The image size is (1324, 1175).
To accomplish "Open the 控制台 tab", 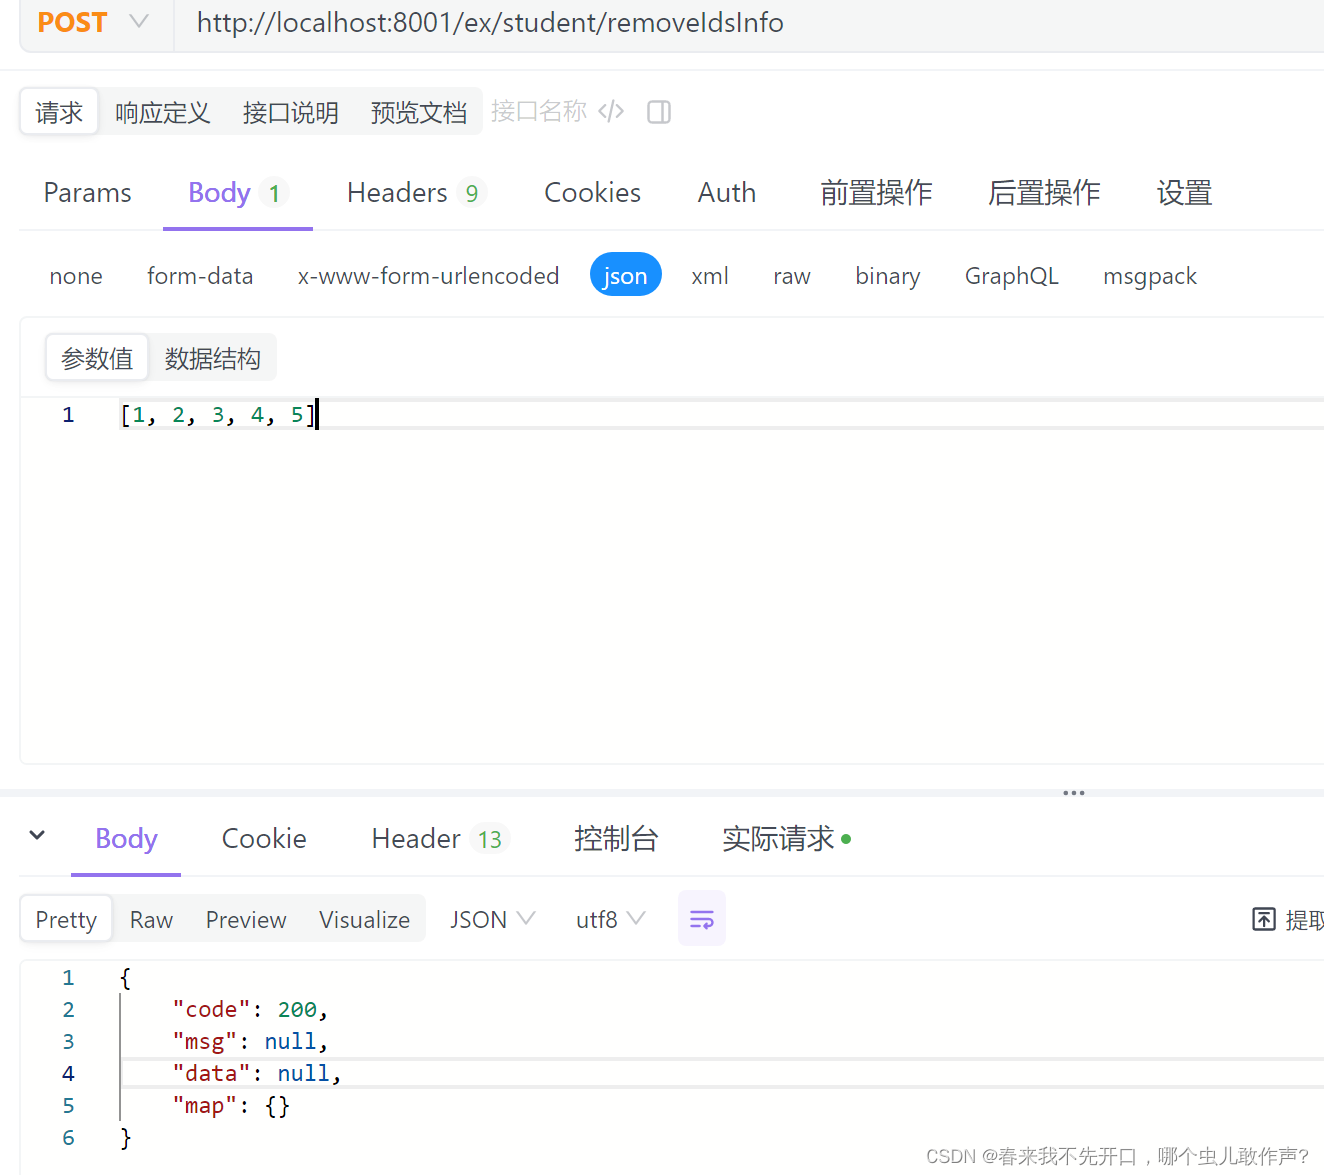I will (616, 838).
